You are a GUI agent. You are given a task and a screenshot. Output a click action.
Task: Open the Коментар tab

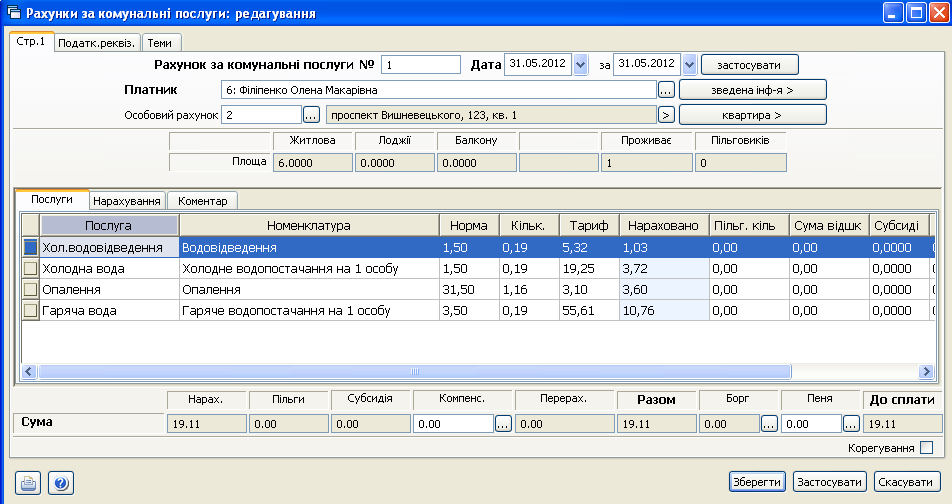pos(203,201)
